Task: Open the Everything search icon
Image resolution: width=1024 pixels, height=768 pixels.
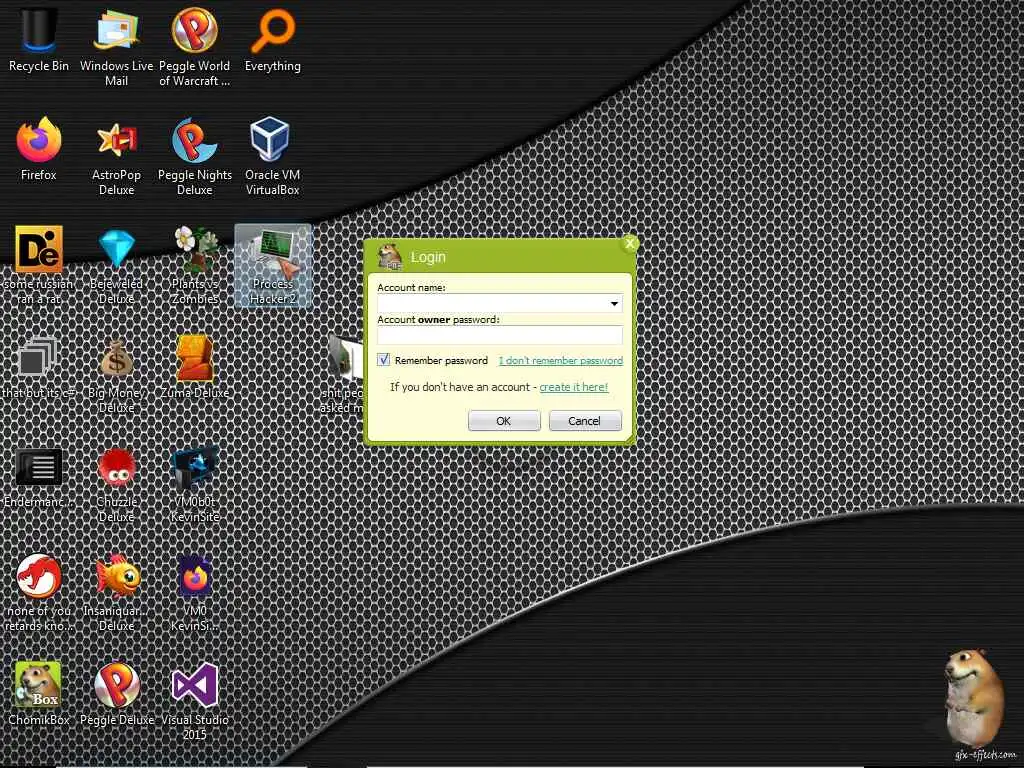Action: point(273,40)
